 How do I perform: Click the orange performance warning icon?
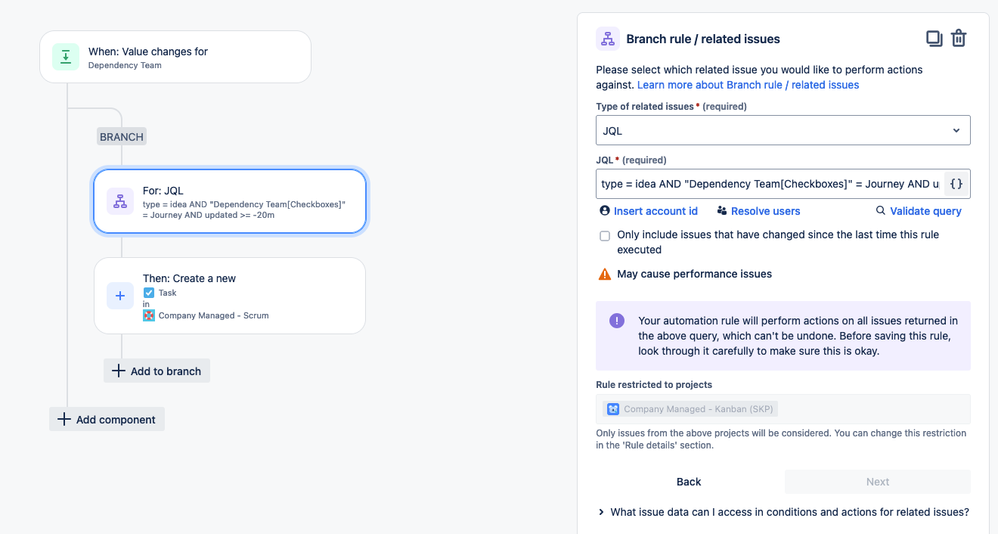[x=605, y=274]
